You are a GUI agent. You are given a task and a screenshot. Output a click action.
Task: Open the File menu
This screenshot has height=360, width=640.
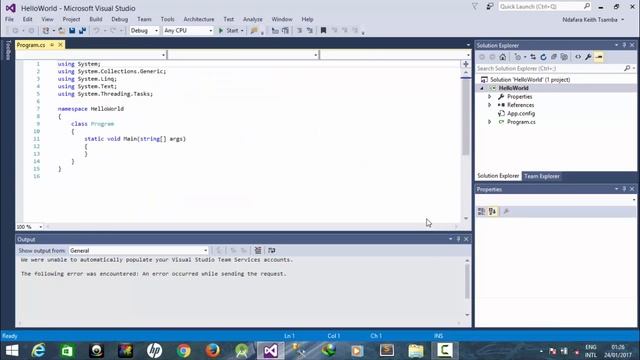coord(9,19)
